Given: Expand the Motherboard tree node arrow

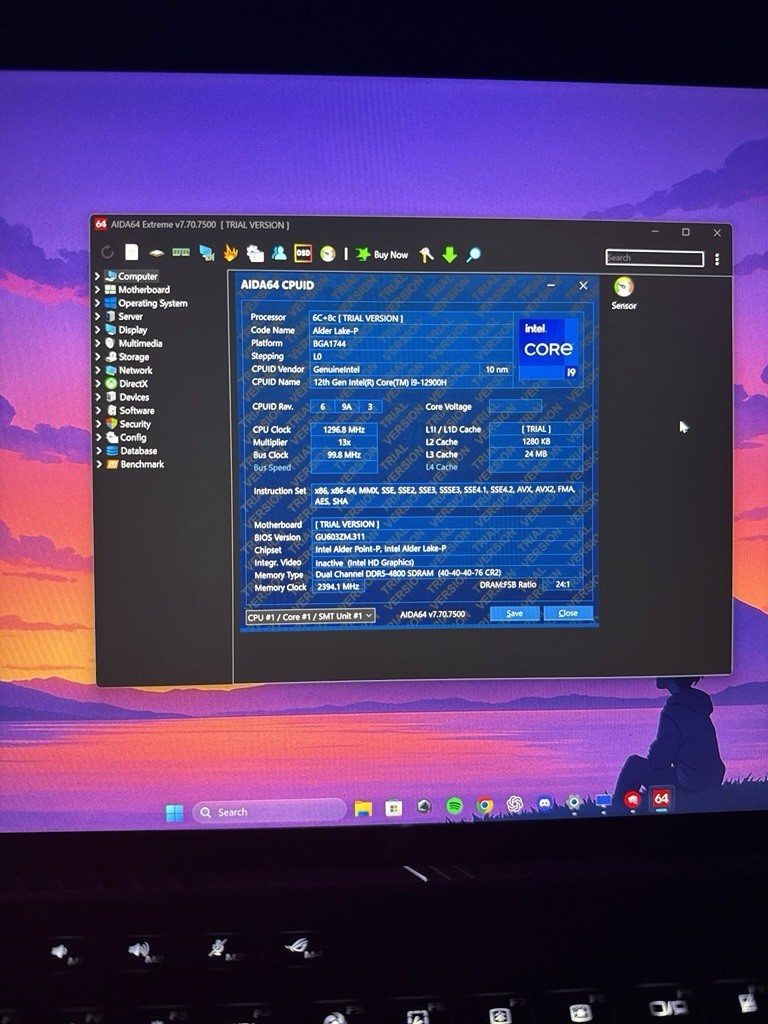Looking at the screenshot, I should click(98, 289).
